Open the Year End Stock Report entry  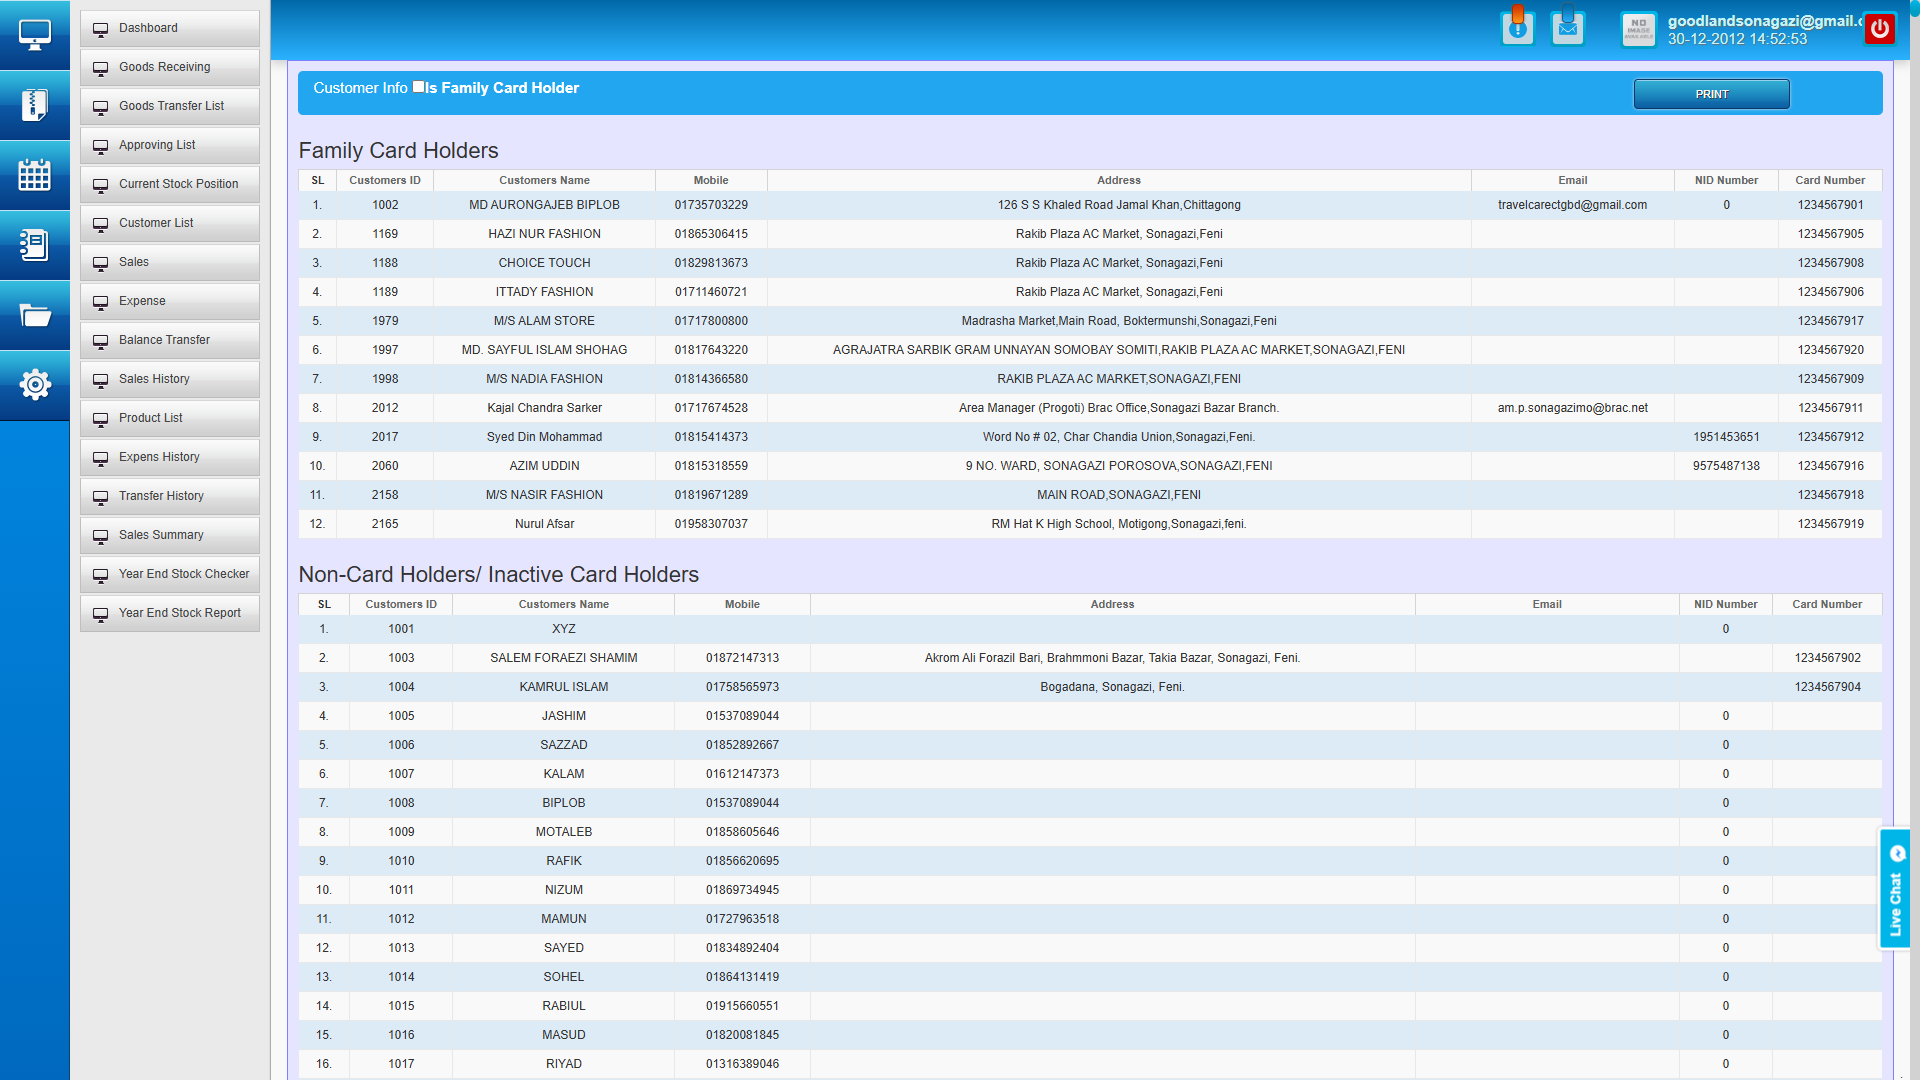[169, 613]
